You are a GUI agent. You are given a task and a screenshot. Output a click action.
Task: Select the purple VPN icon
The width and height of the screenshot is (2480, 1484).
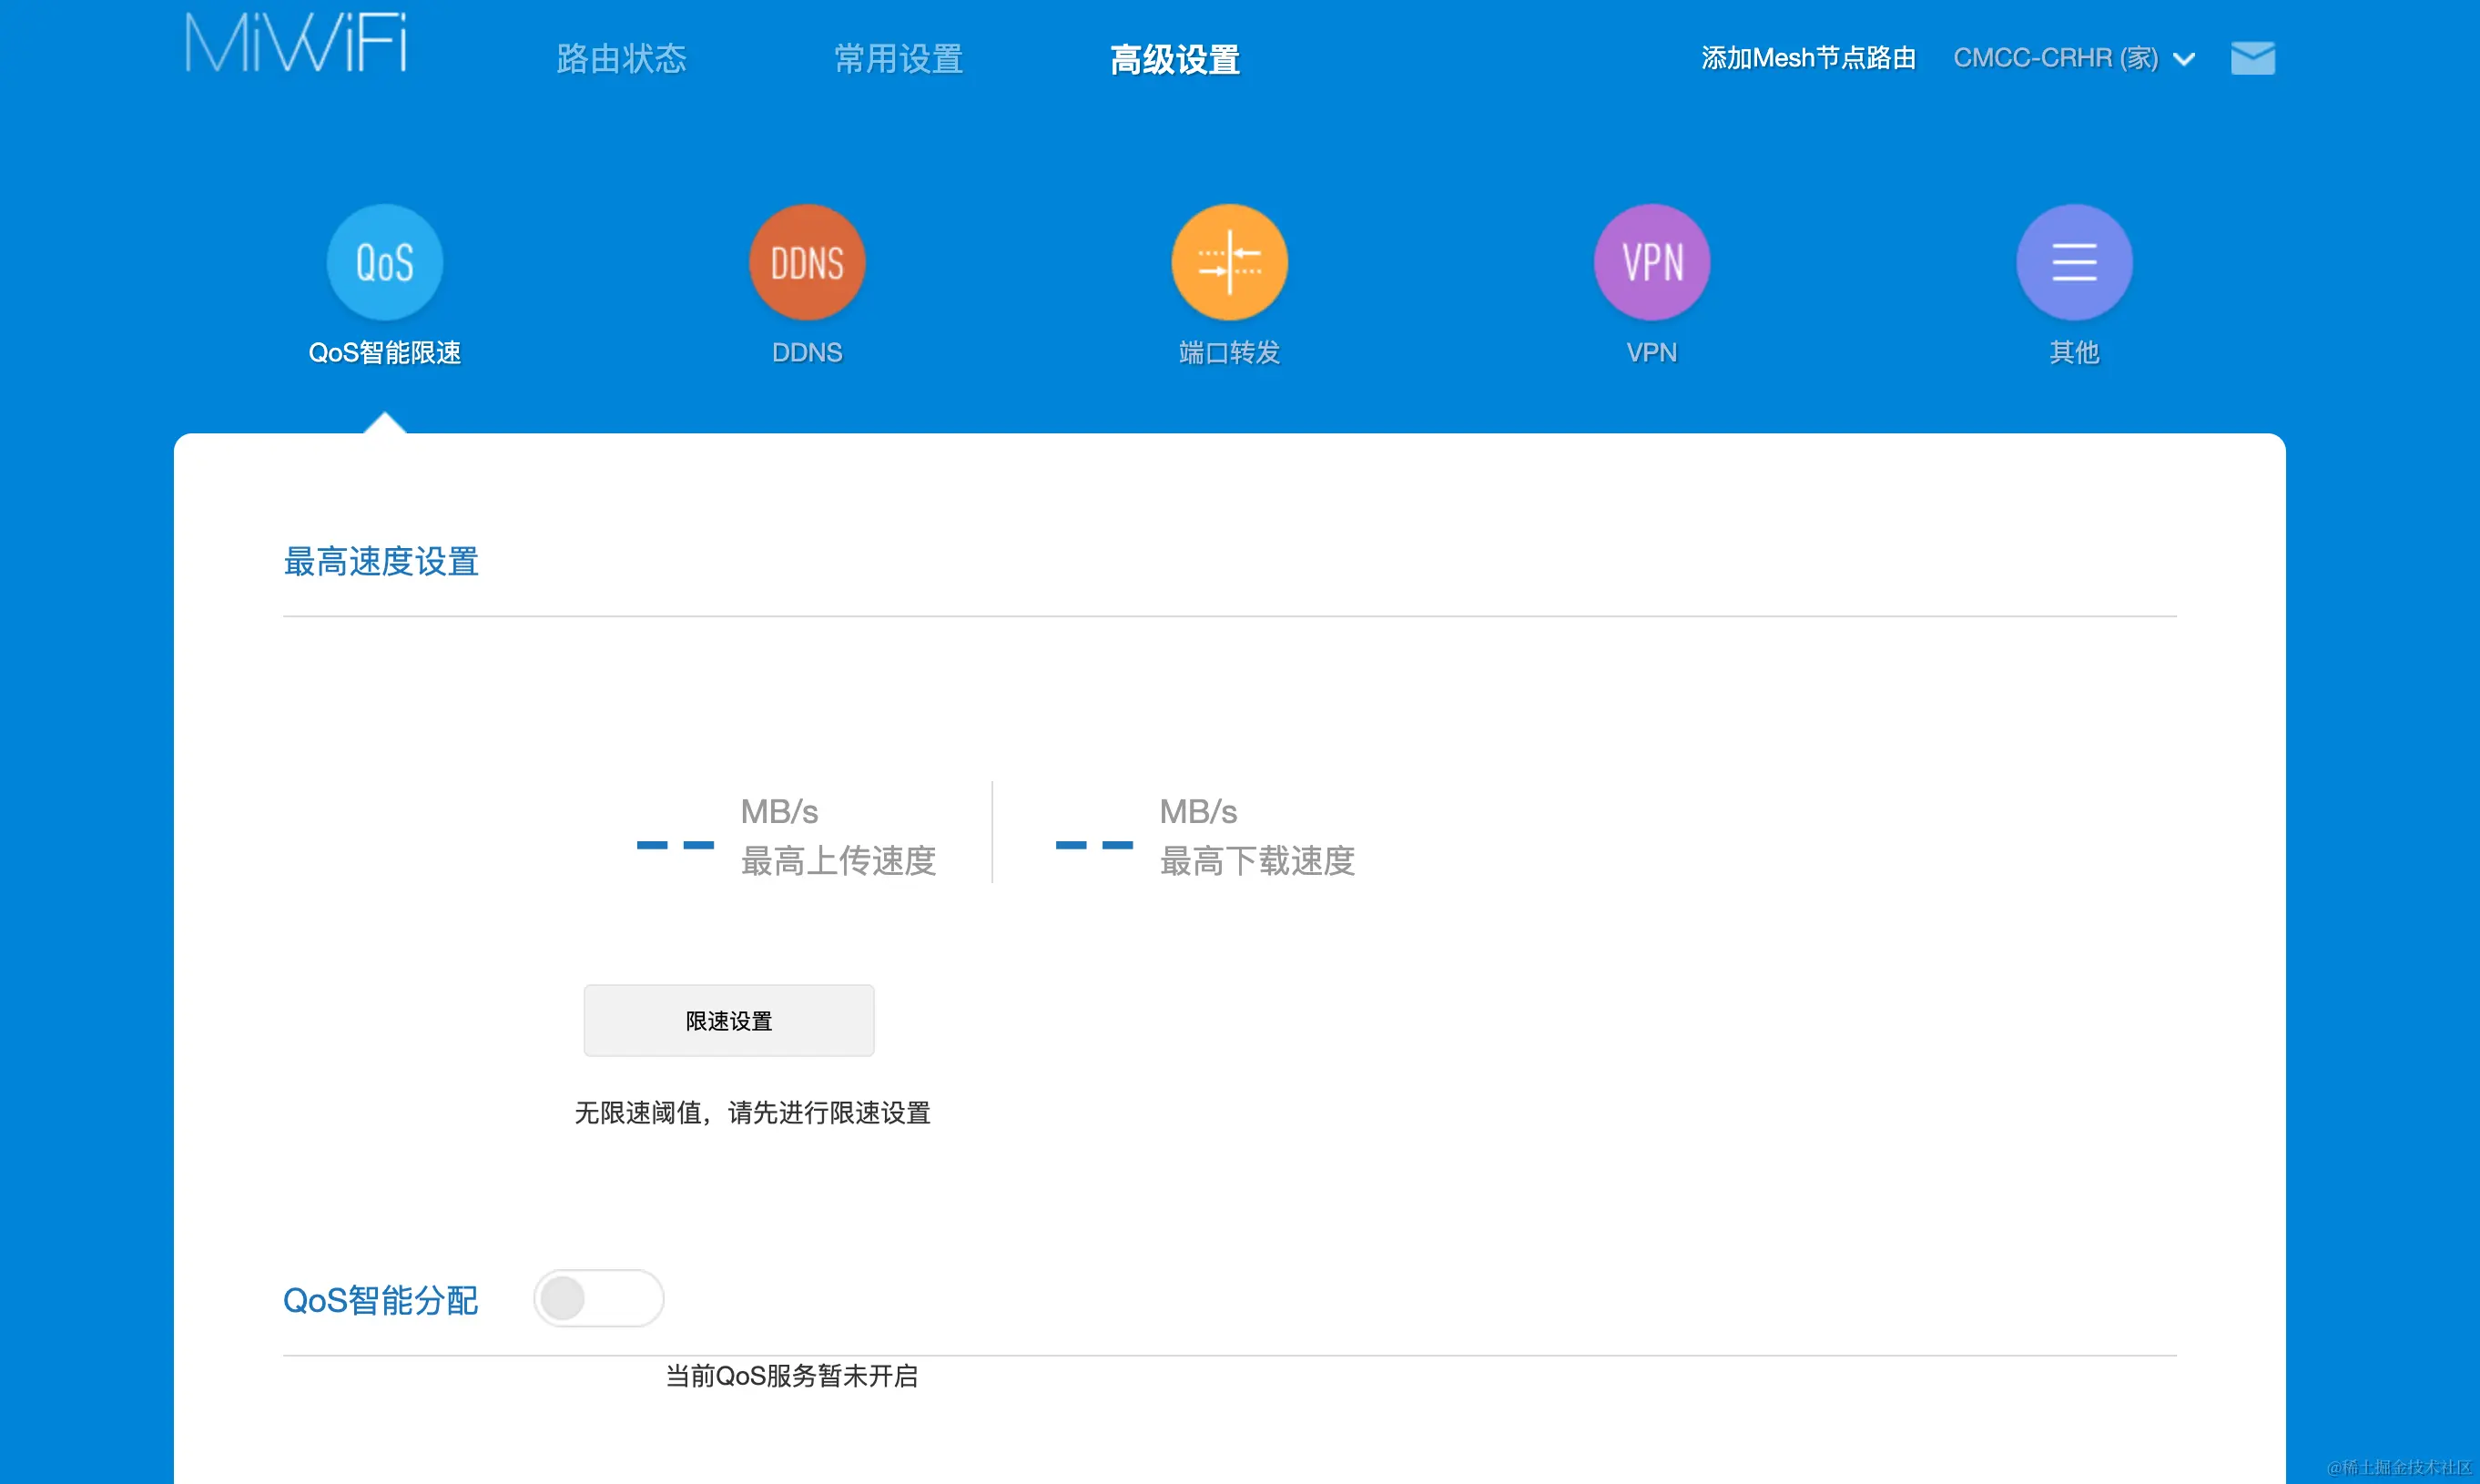(1651, 263)
